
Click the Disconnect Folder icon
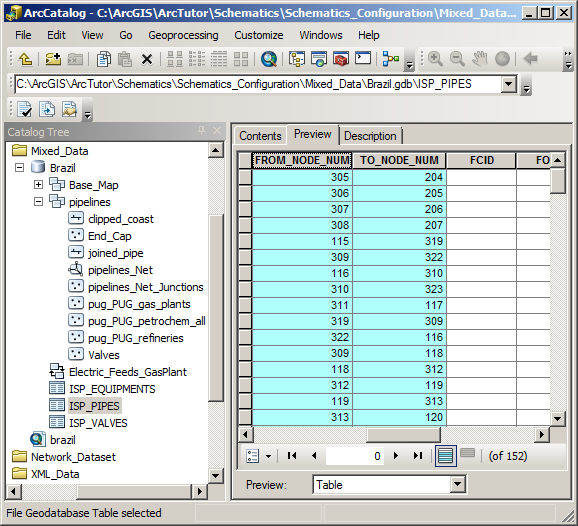coord(75,59)
